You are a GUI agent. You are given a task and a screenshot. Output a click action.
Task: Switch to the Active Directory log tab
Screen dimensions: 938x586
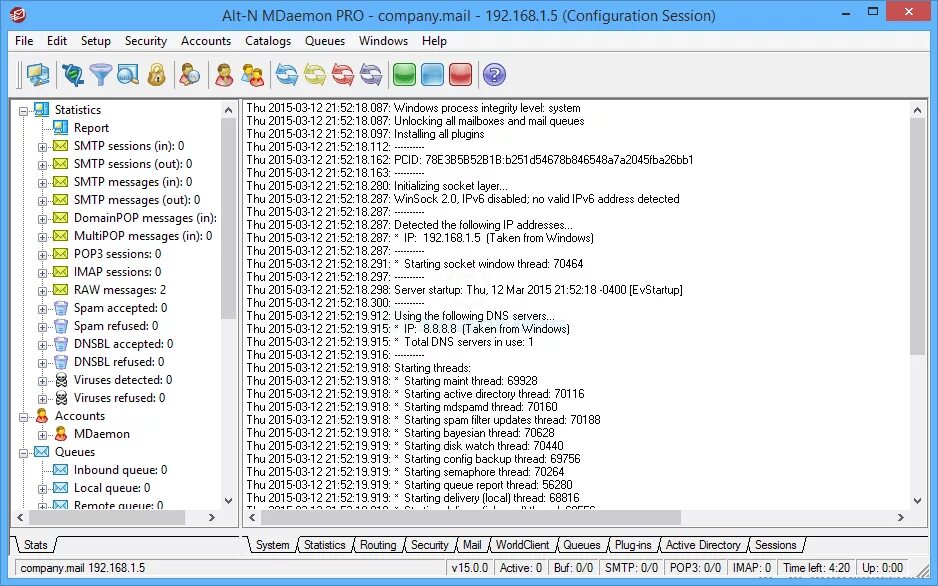tap(703, 545)
